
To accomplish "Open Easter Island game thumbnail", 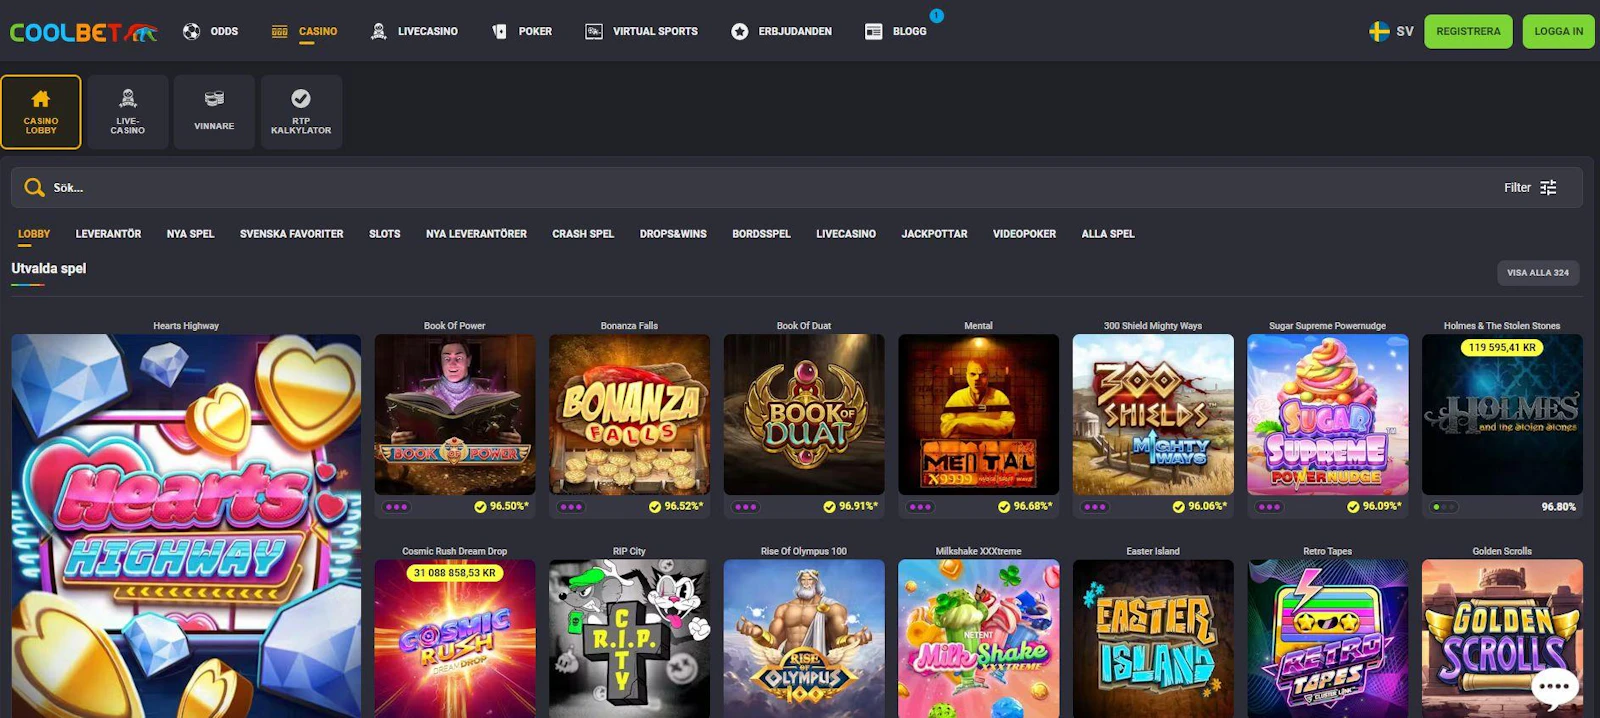I will click(1153, 638).
